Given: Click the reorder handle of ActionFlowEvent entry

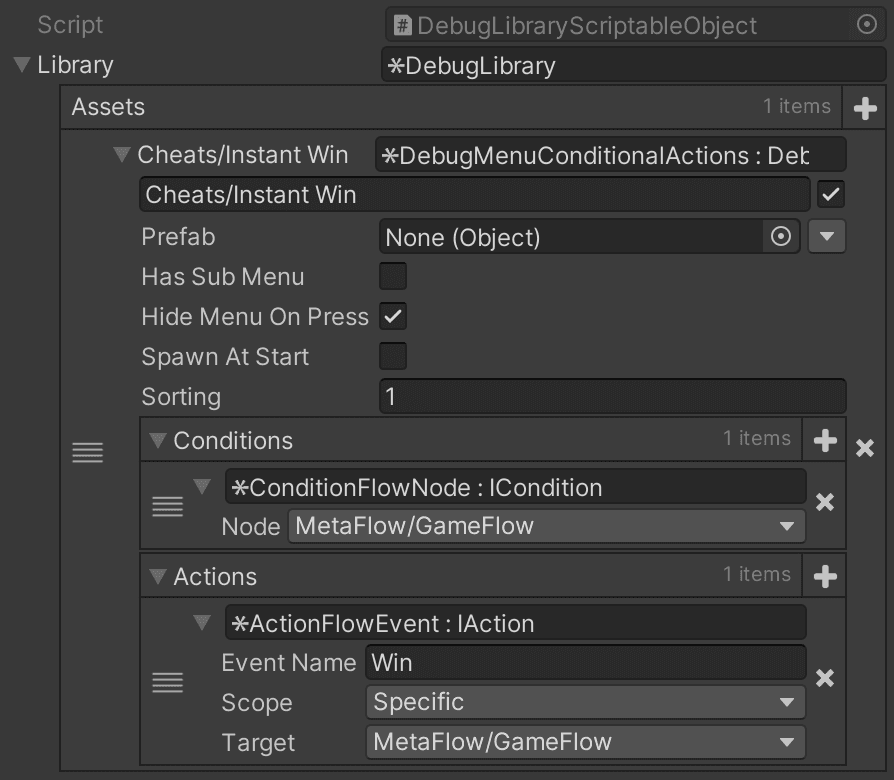Looking at the screenshot, I should [x=167, y=682].
